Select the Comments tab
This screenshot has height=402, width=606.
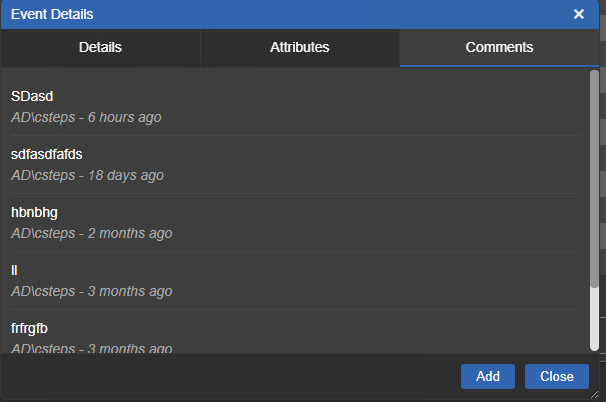tap(499, 48)
